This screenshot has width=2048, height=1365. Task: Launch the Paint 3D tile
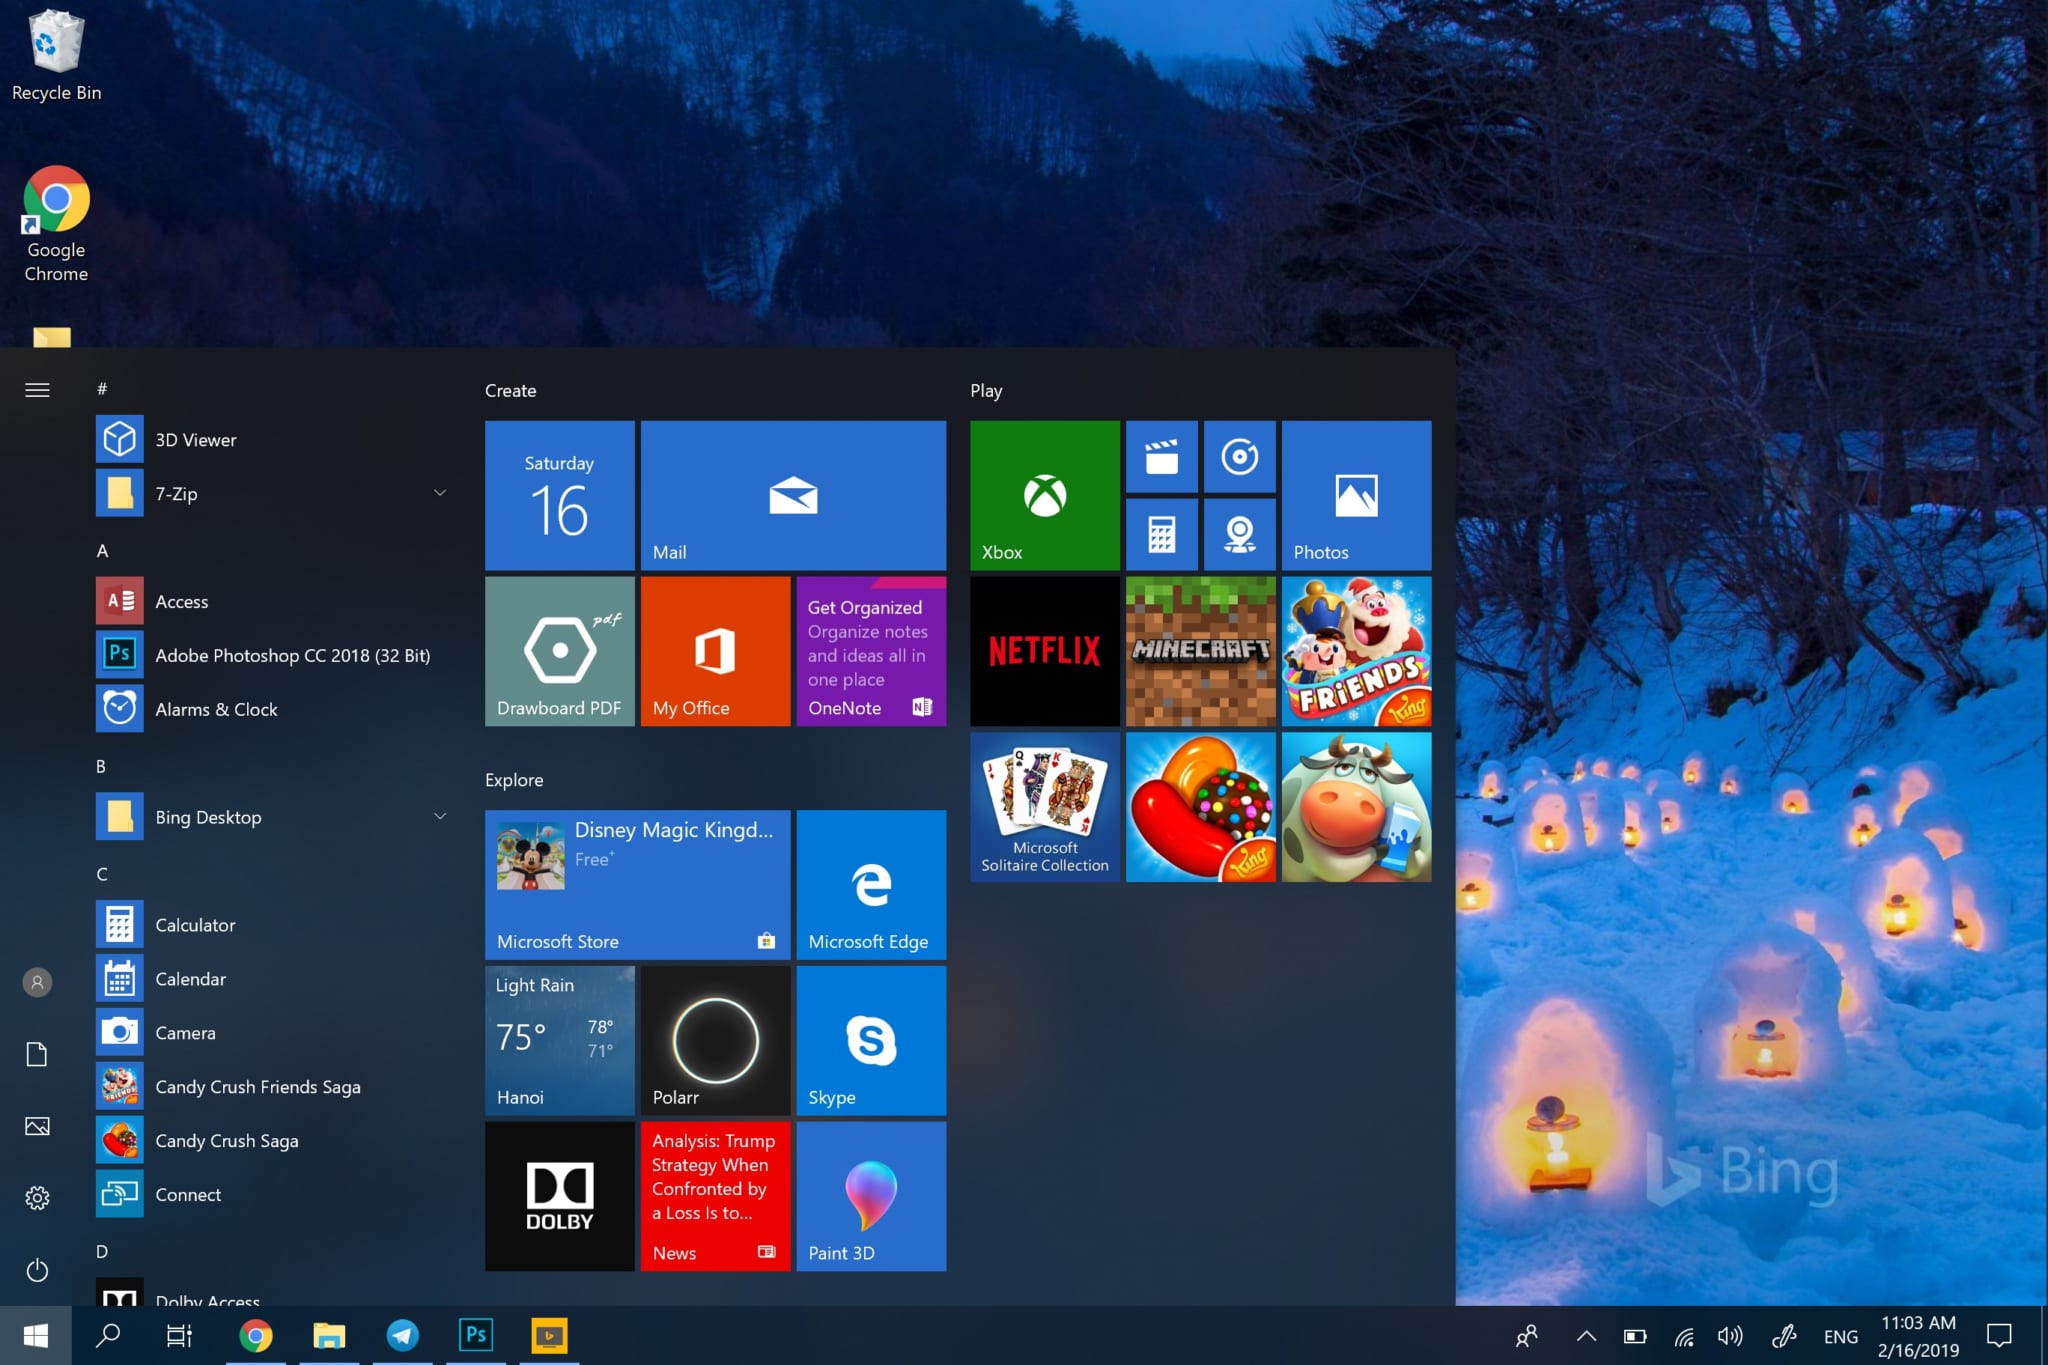click(870, 1196)
